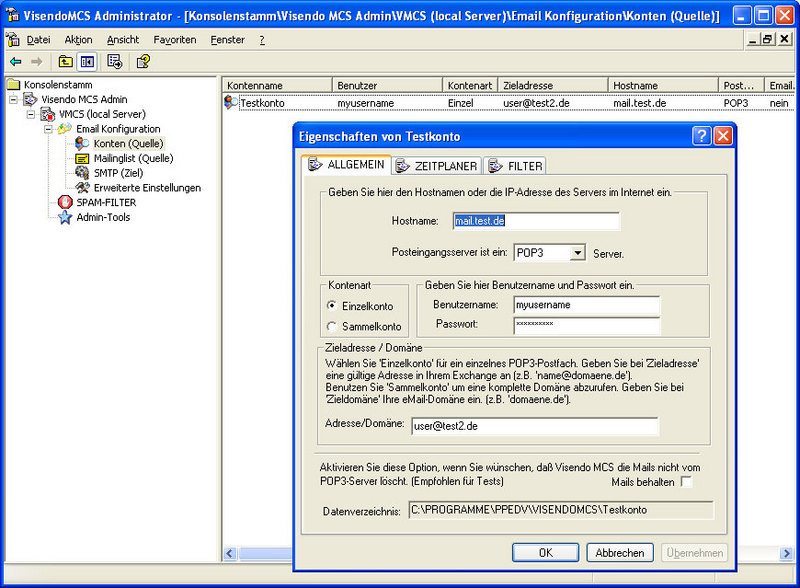Click the Konten (Quelle) tree icon
The image size is (800, 588).
tap(82, 143)
